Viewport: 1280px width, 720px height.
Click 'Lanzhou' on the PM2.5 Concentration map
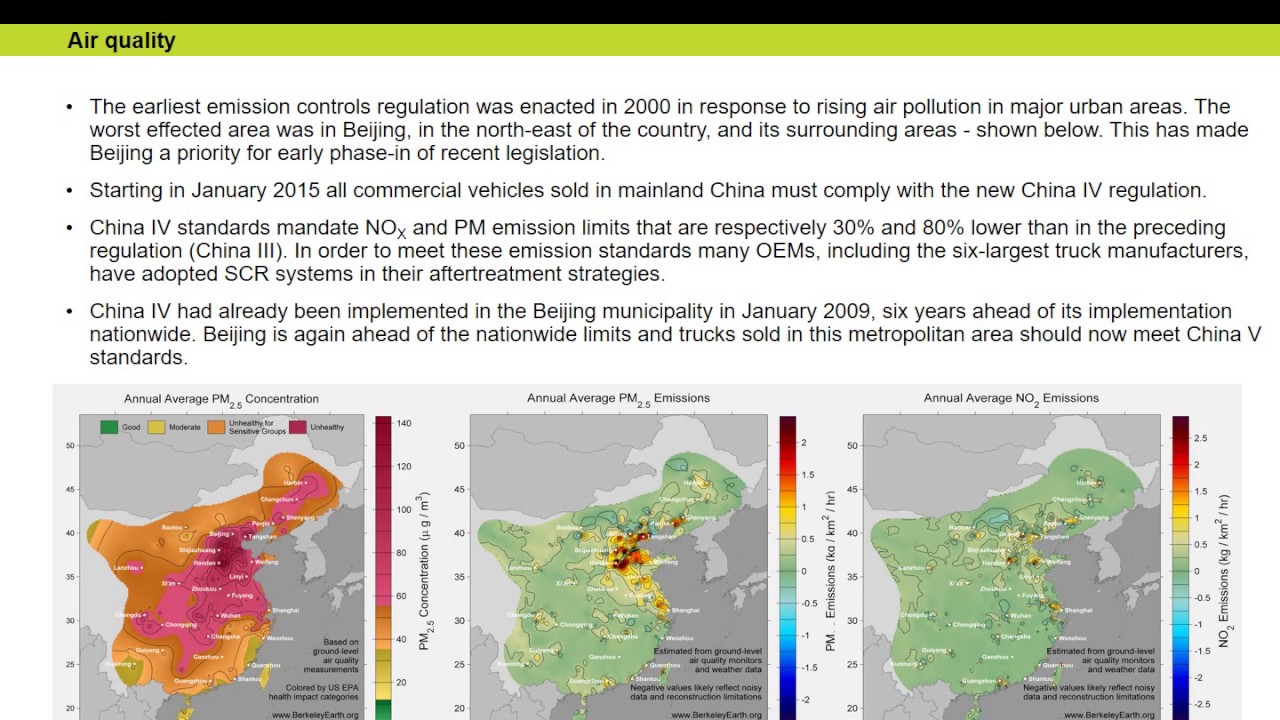click(x=126, y=568)
